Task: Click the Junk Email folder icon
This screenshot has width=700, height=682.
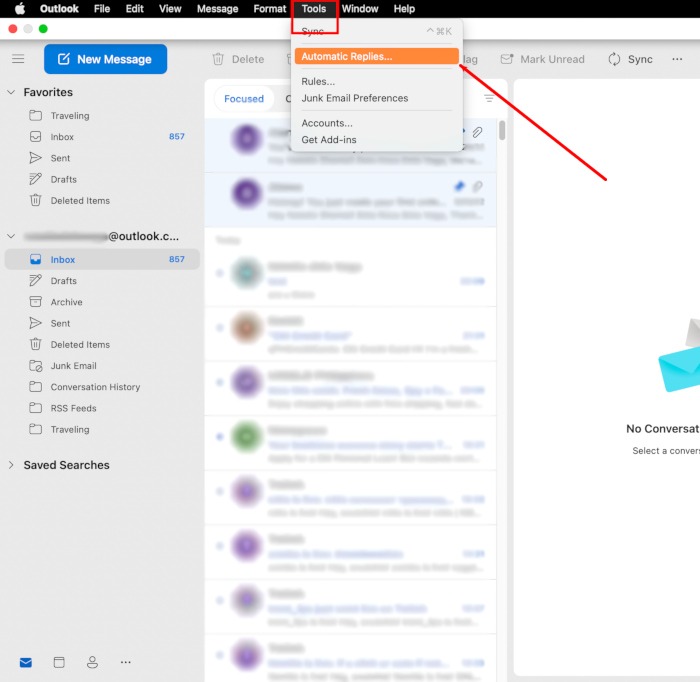Action: 35,366
